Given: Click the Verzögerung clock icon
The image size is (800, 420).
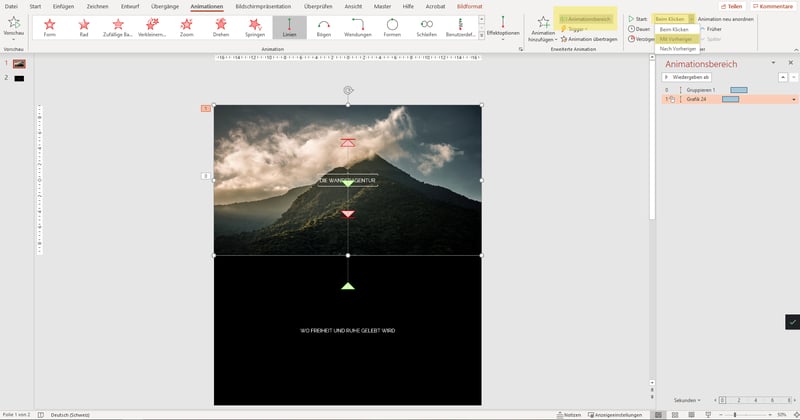Looking at the screenshot, I should point(632,39).
